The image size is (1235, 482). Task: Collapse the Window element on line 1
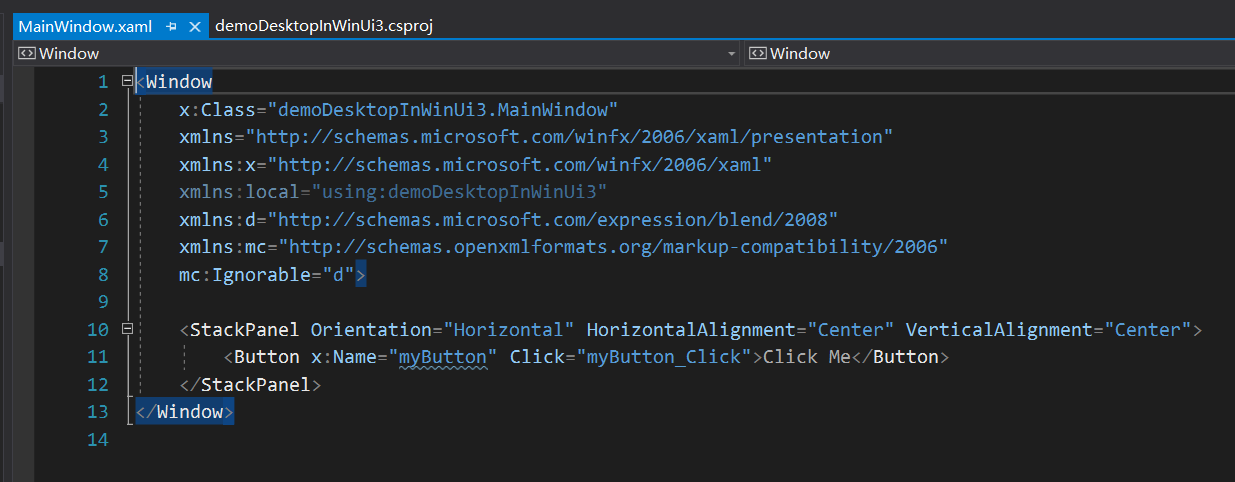[126, 81]
